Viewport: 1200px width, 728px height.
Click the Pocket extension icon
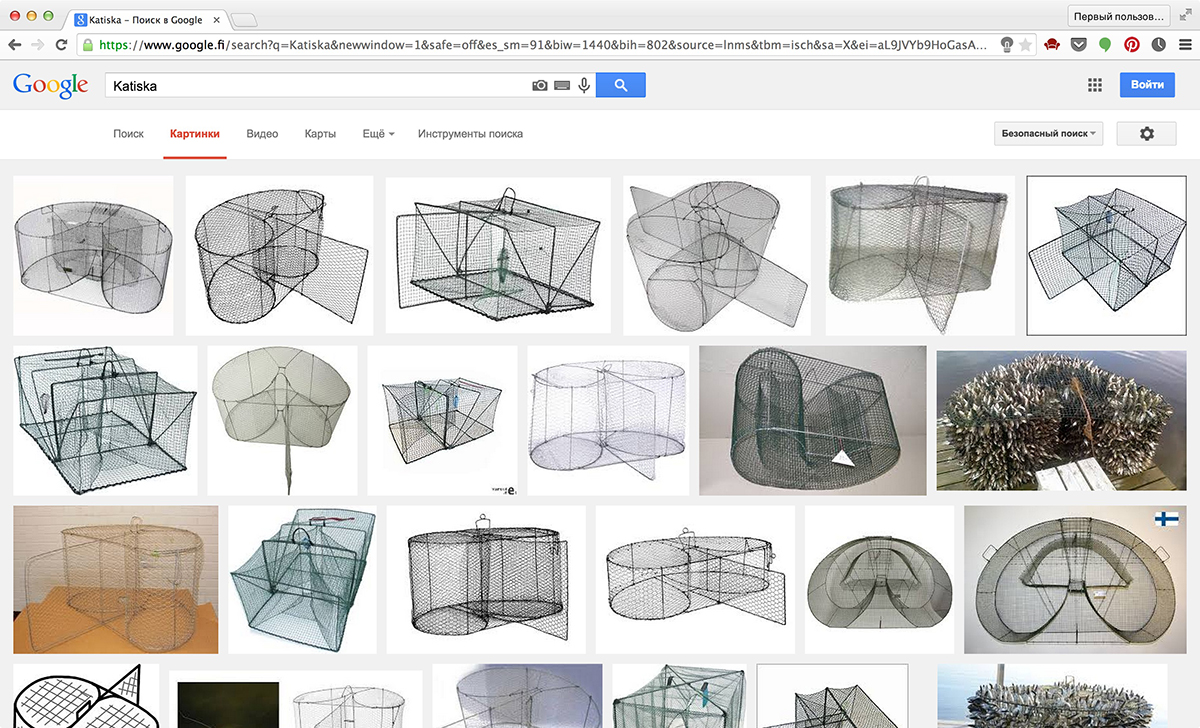click(x=1080, y=45)
